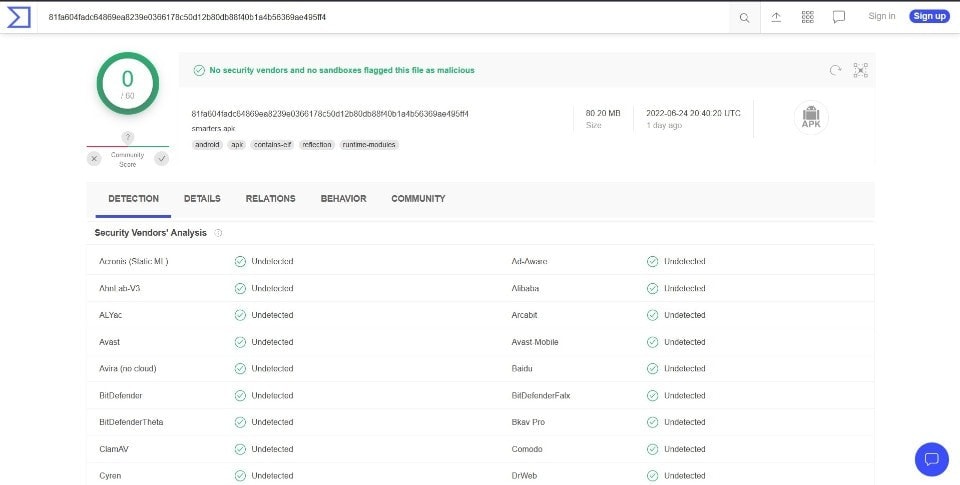Click the apk tag
This screenshot has height=485, width=960.
pyautogui.click(x=237, y=145)
